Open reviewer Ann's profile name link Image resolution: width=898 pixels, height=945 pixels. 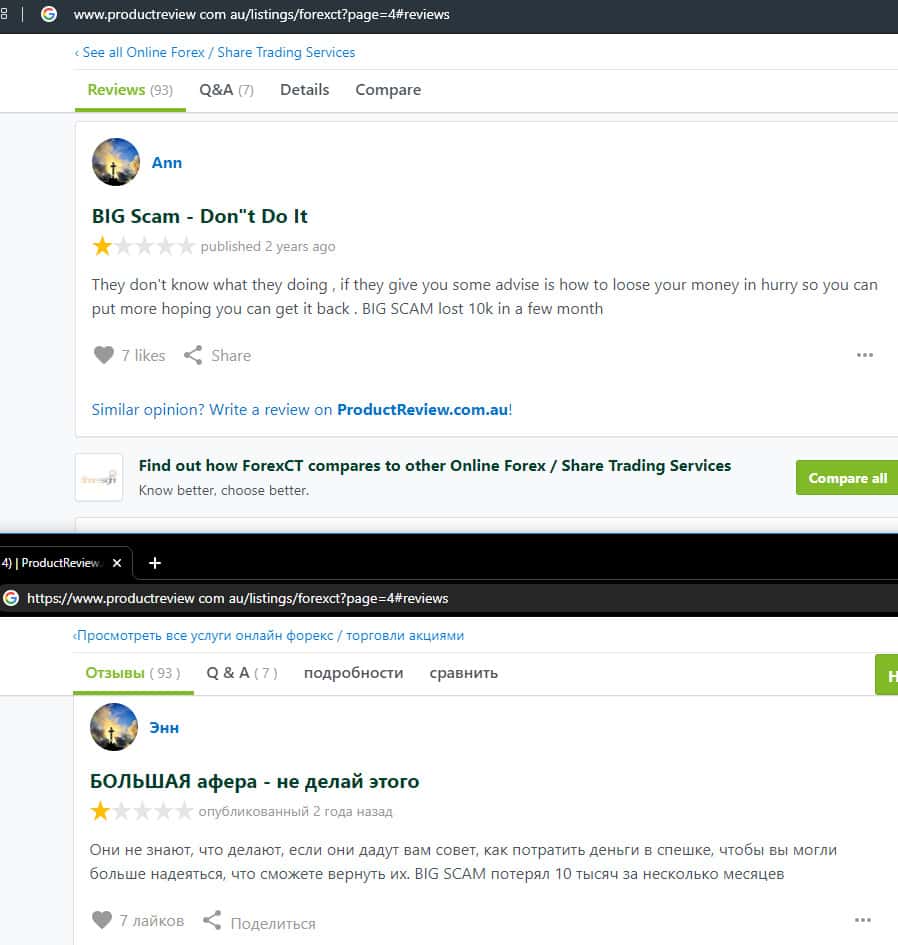pos(167,163)
